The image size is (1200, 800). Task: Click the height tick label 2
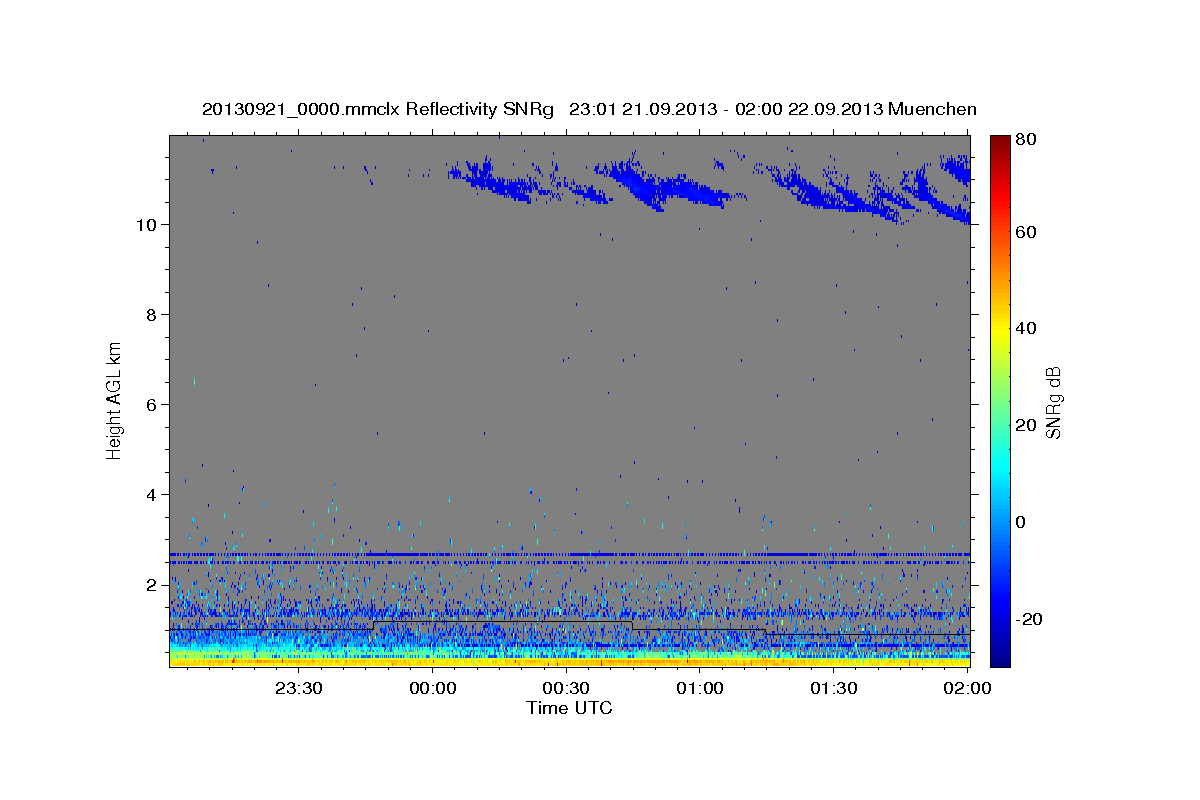151,585
